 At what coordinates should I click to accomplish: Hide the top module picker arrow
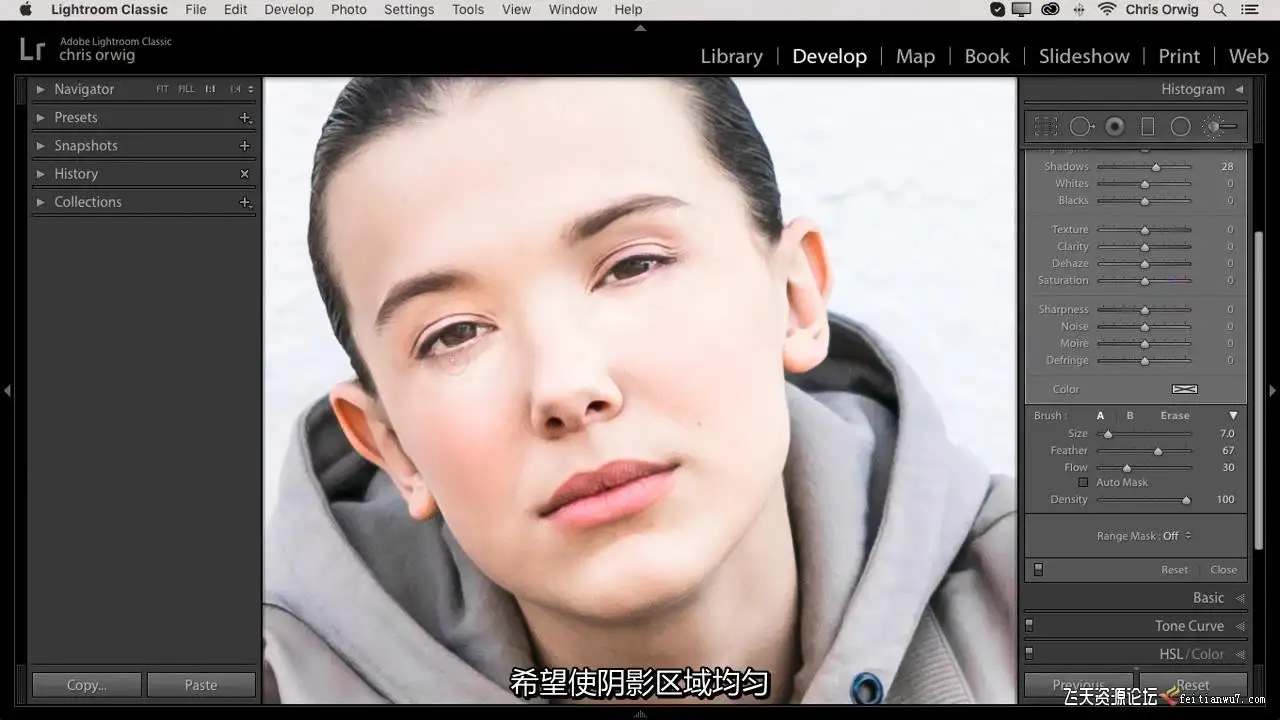point(640,27)
